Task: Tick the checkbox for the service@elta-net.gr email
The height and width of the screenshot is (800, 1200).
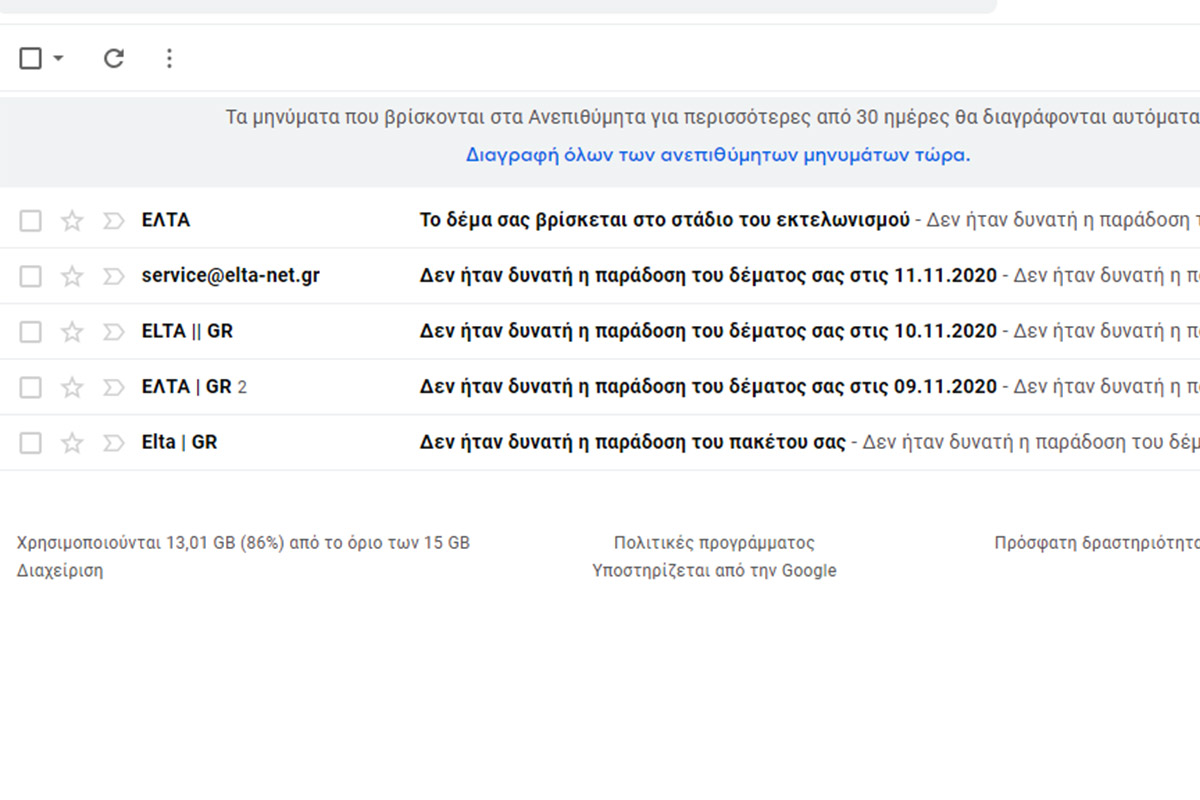Action: click(31, 276)
